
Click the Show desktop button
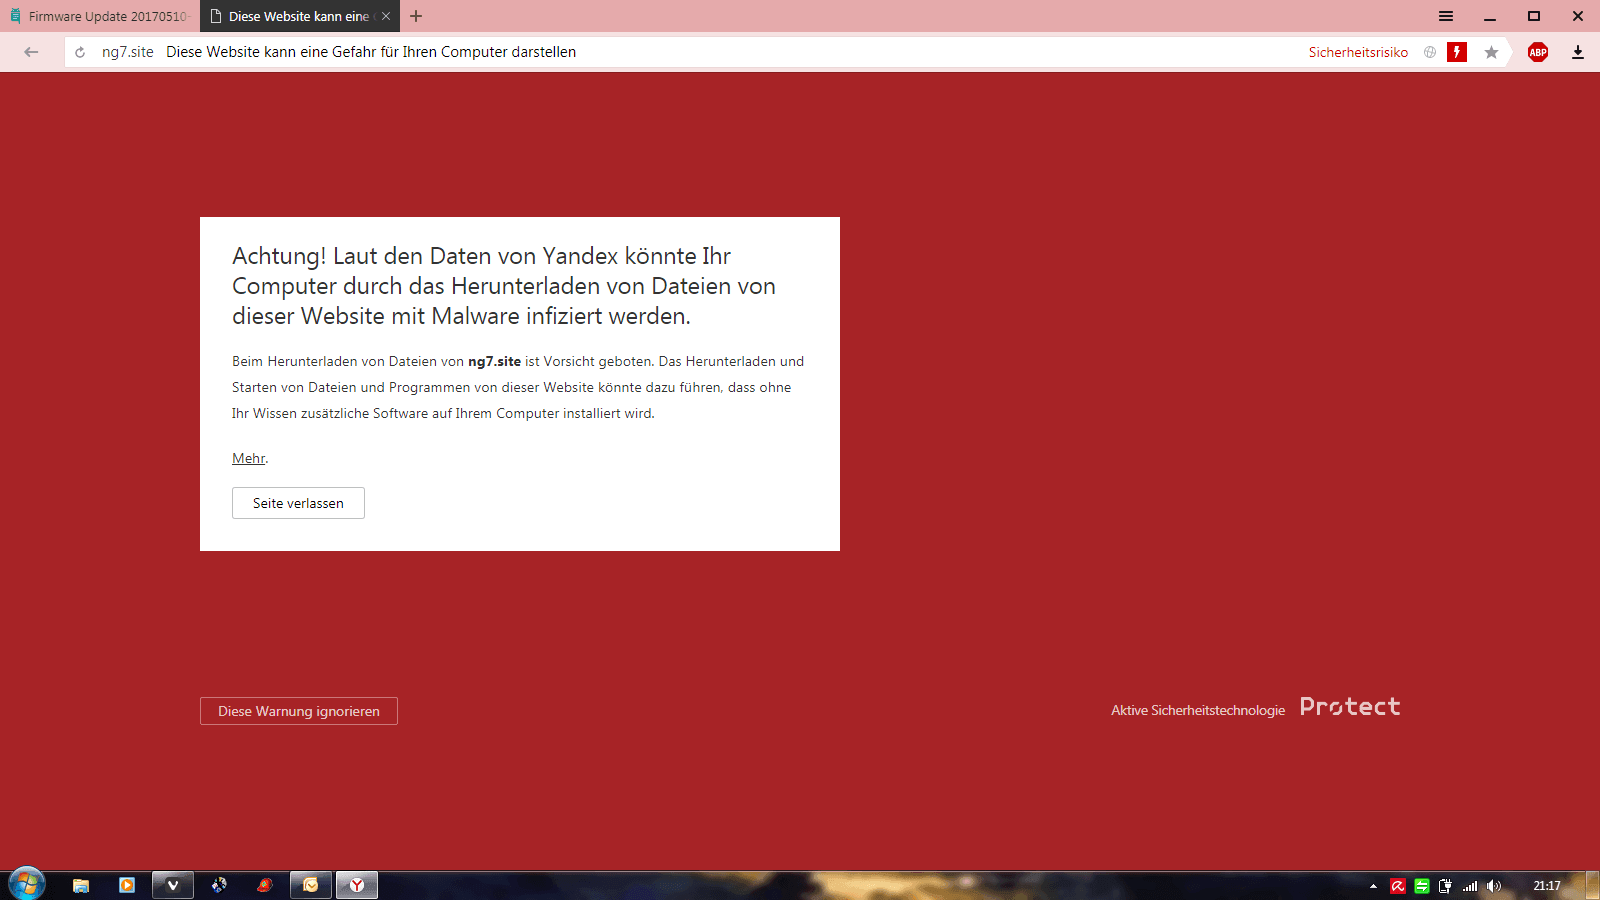[x=1592, y=886]
